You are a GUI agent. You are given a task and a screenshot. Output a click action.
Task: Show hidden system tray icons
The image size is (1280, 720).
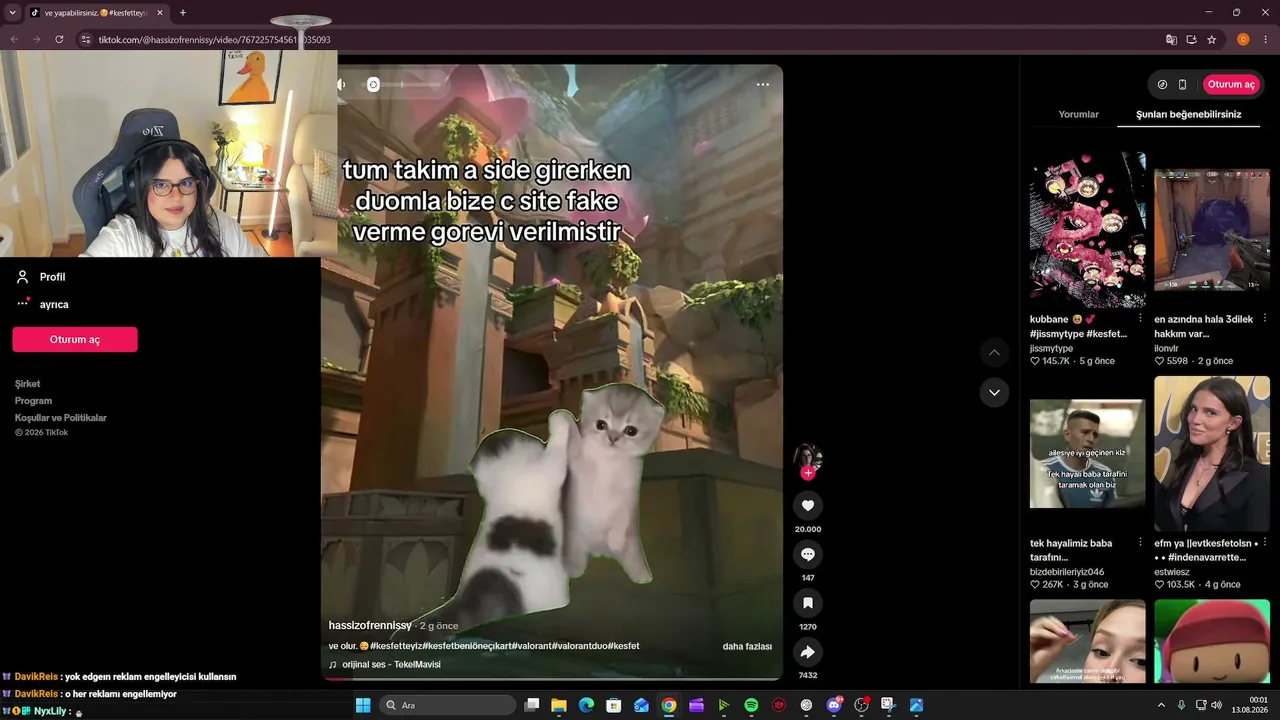pyautogui.click(x=1161, y=705)
